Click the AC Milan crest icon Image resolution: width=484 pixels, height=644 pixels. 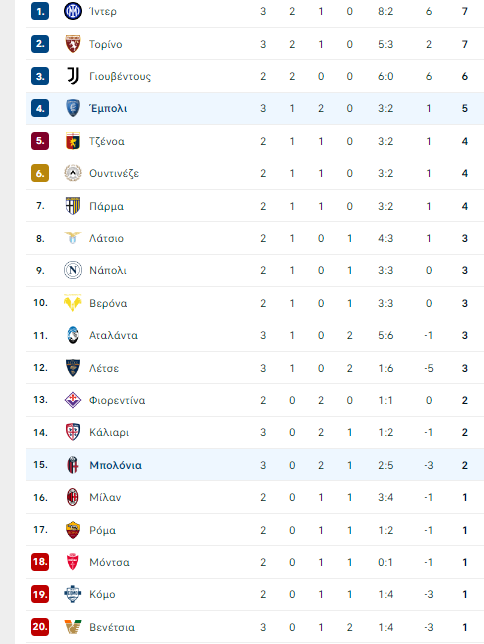[x=73, y=497]
